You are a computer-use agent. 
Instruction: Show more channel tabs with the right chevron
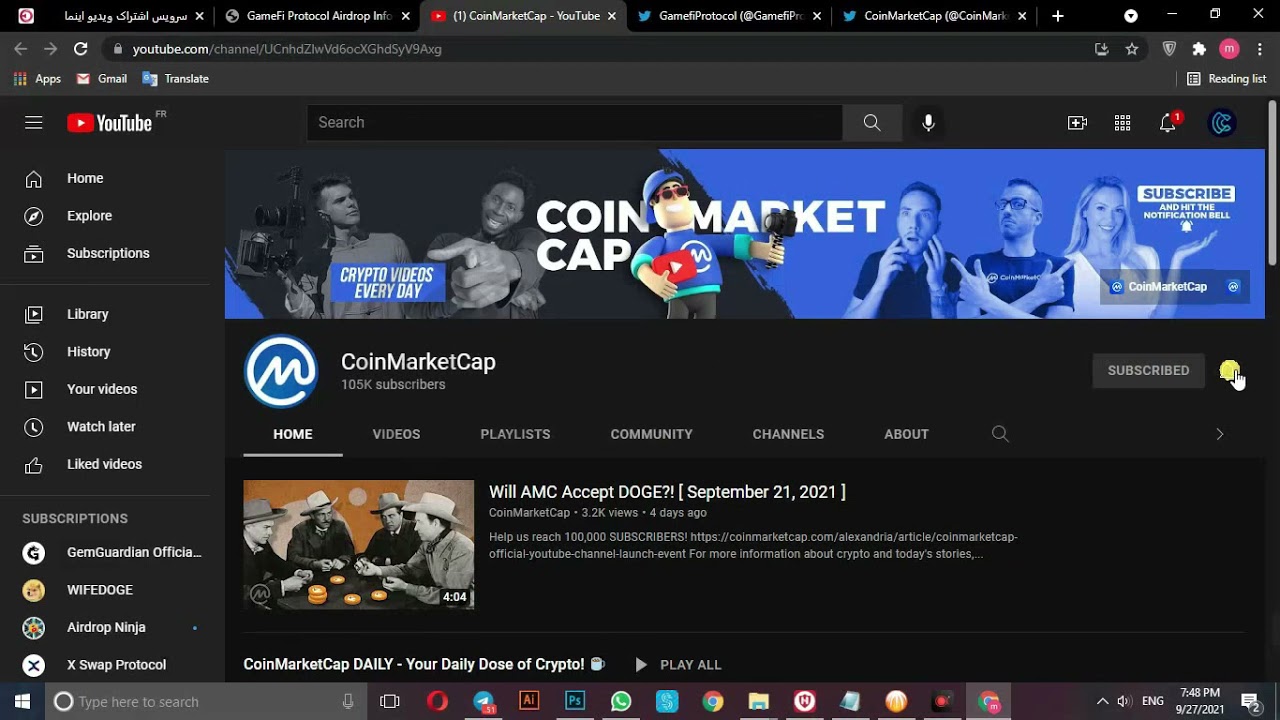[x=1219, y=434]
